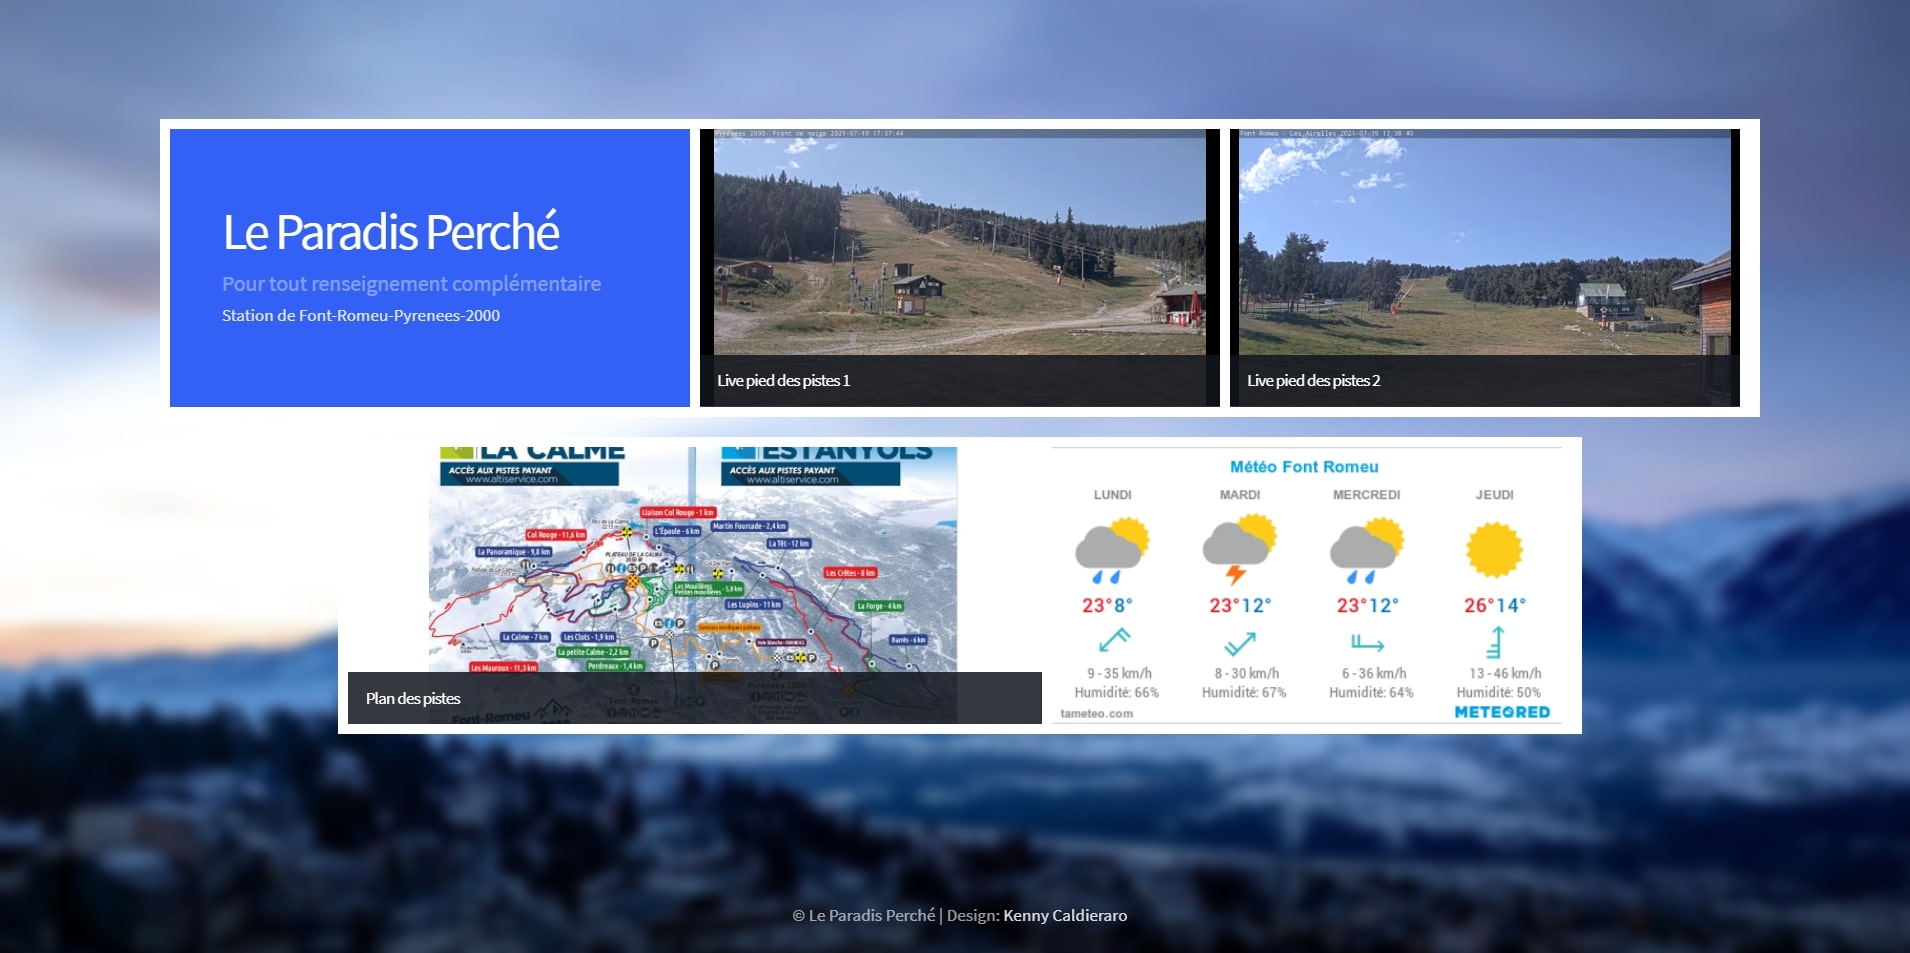The width and height of the screenshot is (1910, 953).
Task: Open the Le Paradis Perché blue info tile
Action: [x=430, y=268]
